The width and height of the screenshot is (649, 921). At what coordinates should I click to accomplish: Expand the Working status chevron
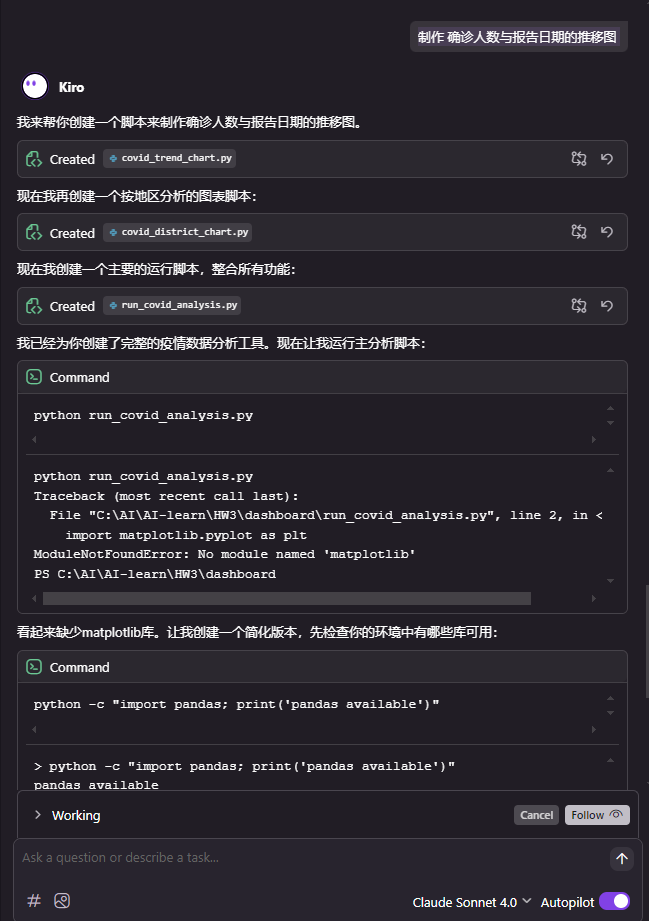pos(38,815)
